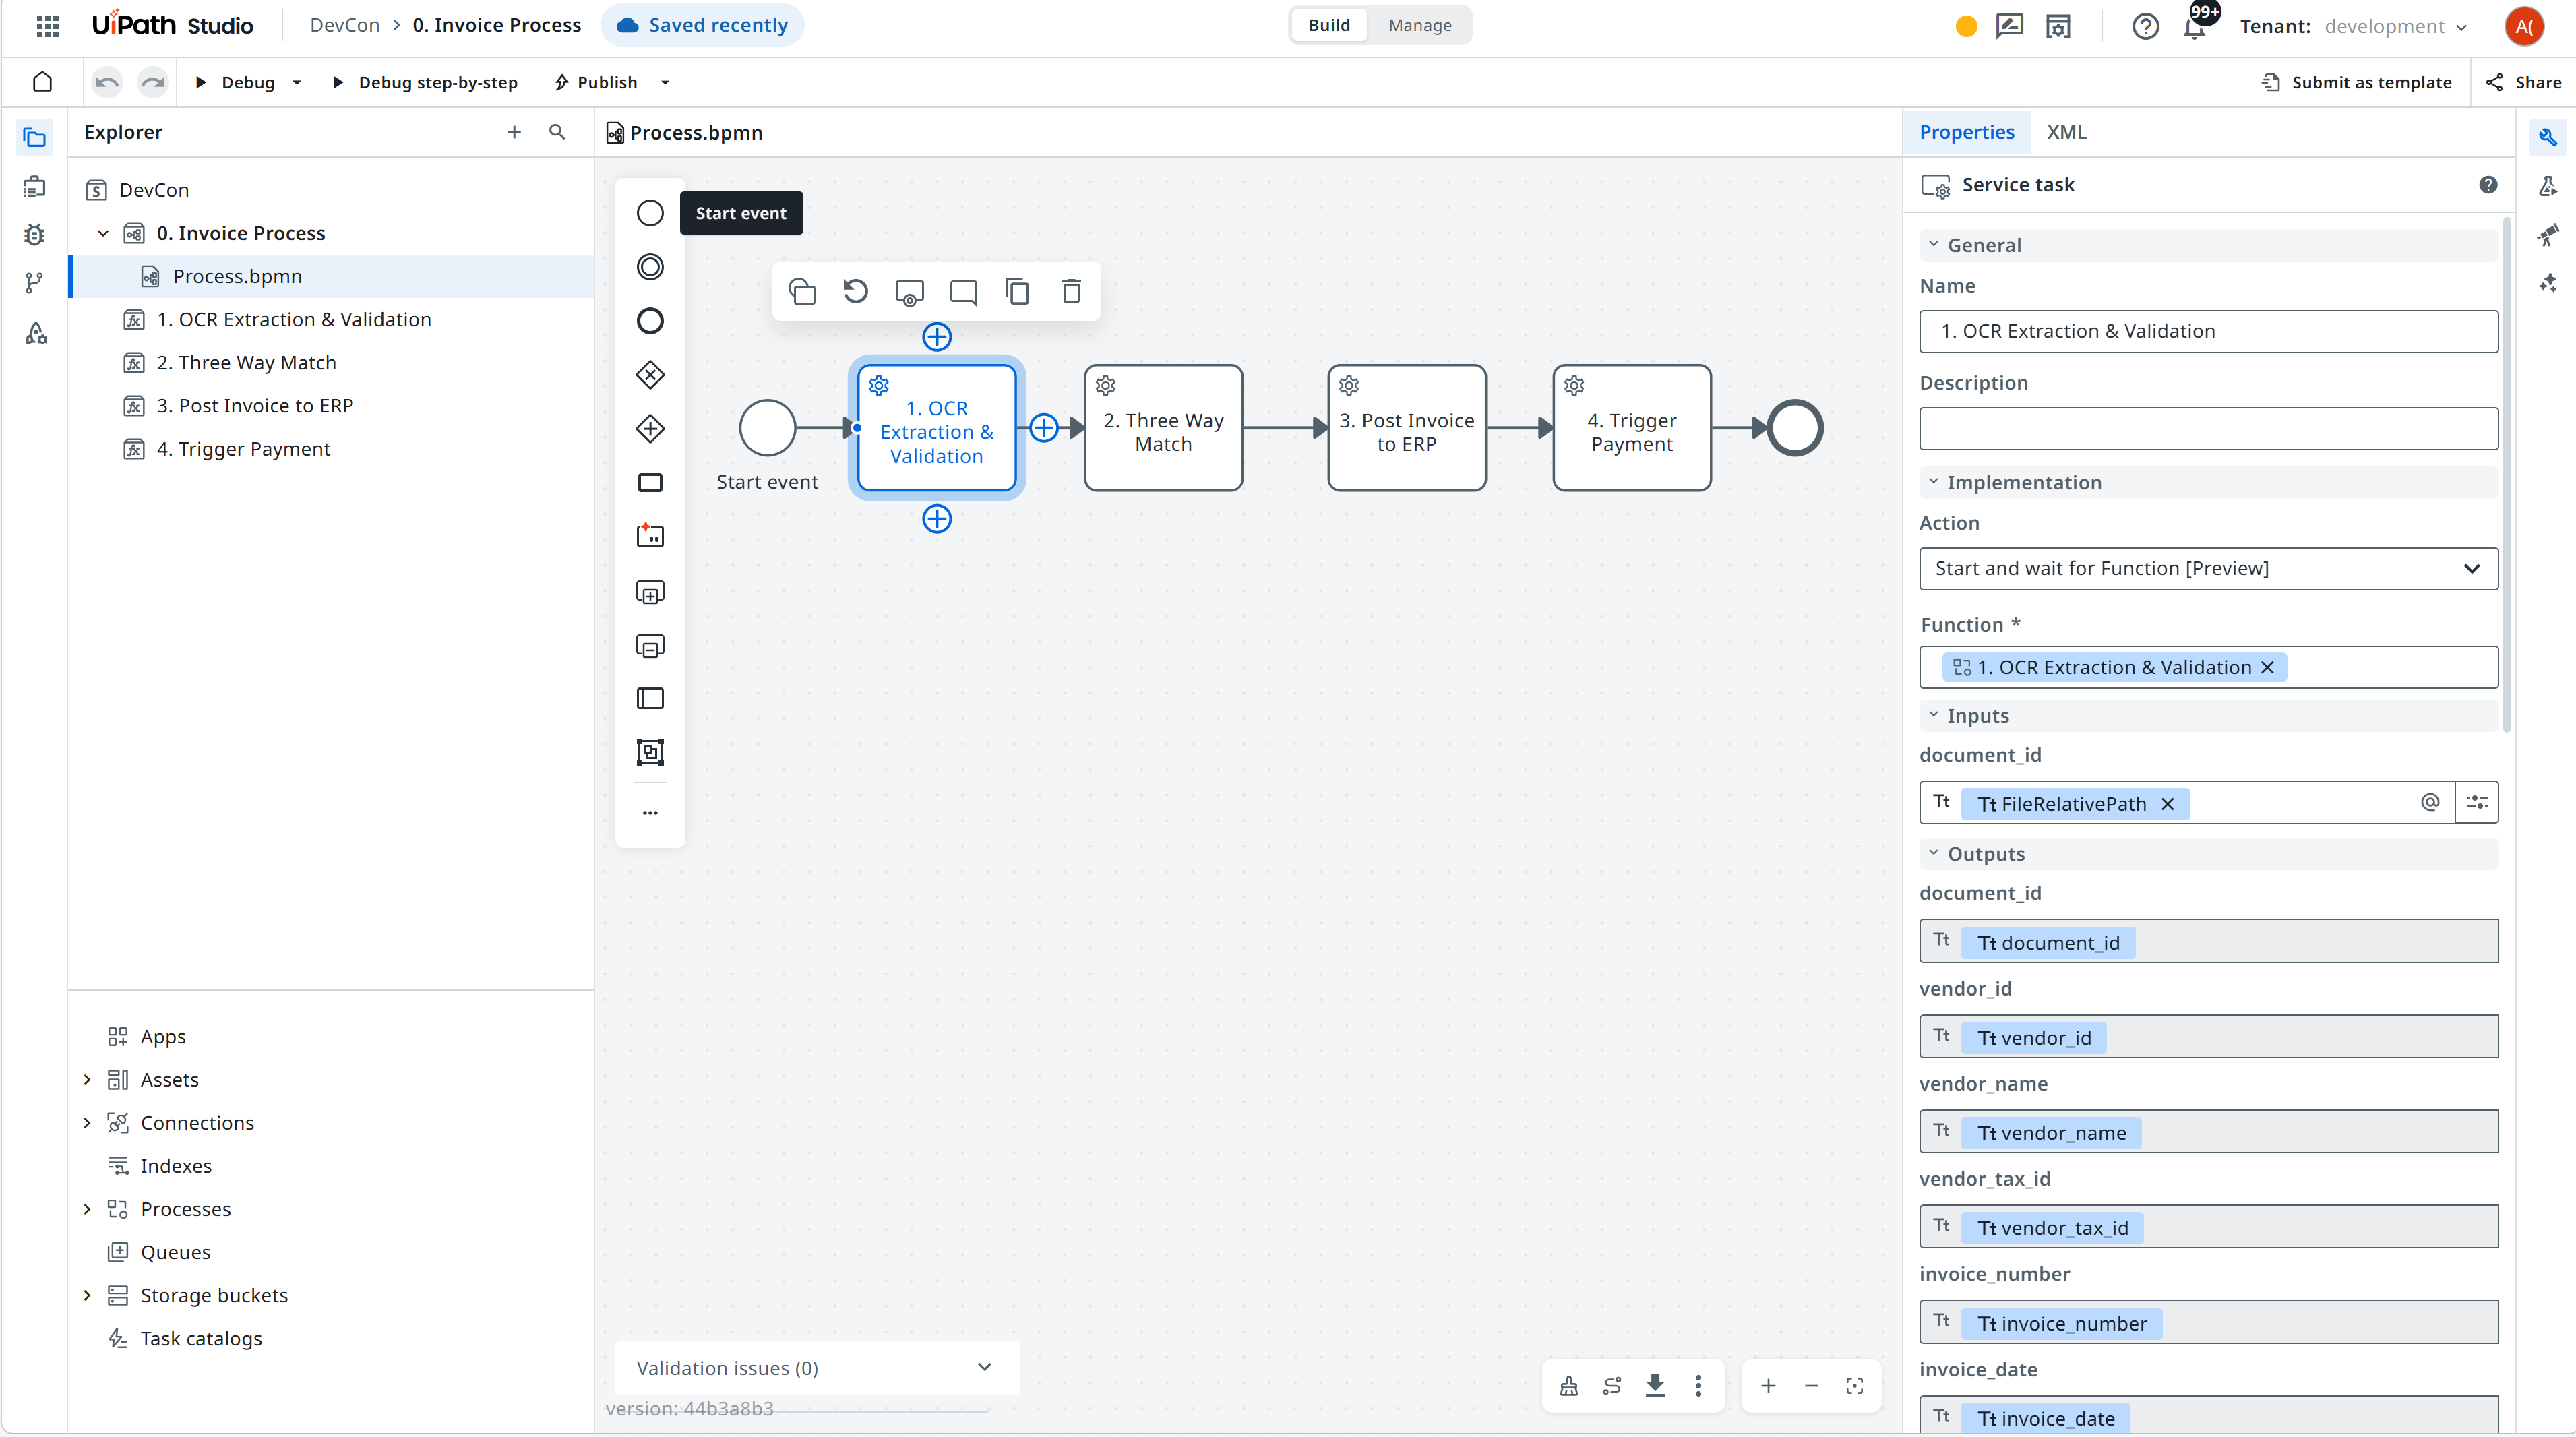This screenshot has width=2576, height=1437.
Task: Select the Task rectangle palette tool
Action: click(x=650, y=483)
